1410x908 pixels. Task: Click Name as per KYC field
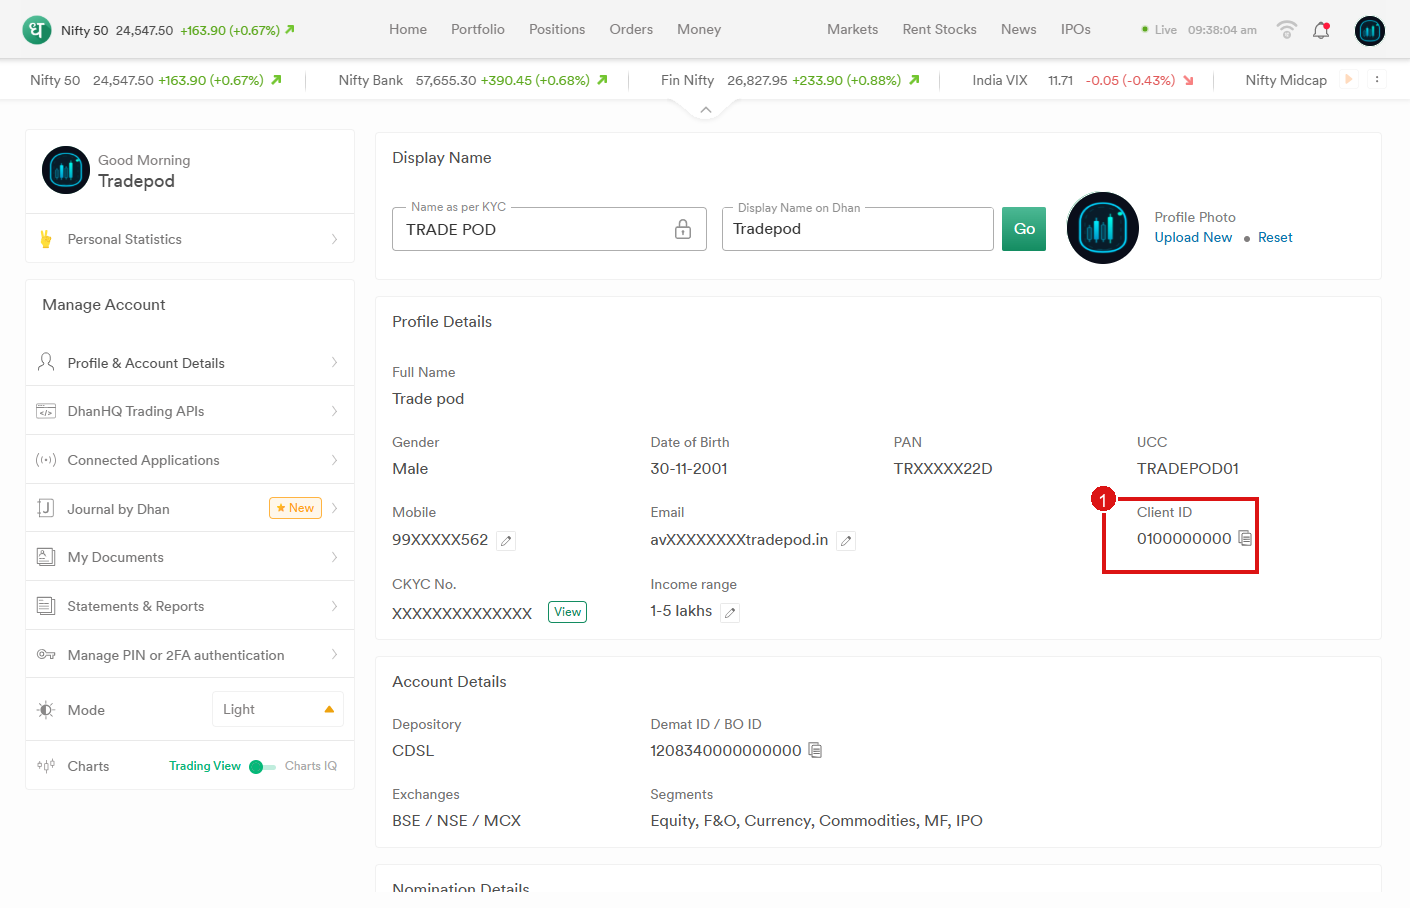549,229
